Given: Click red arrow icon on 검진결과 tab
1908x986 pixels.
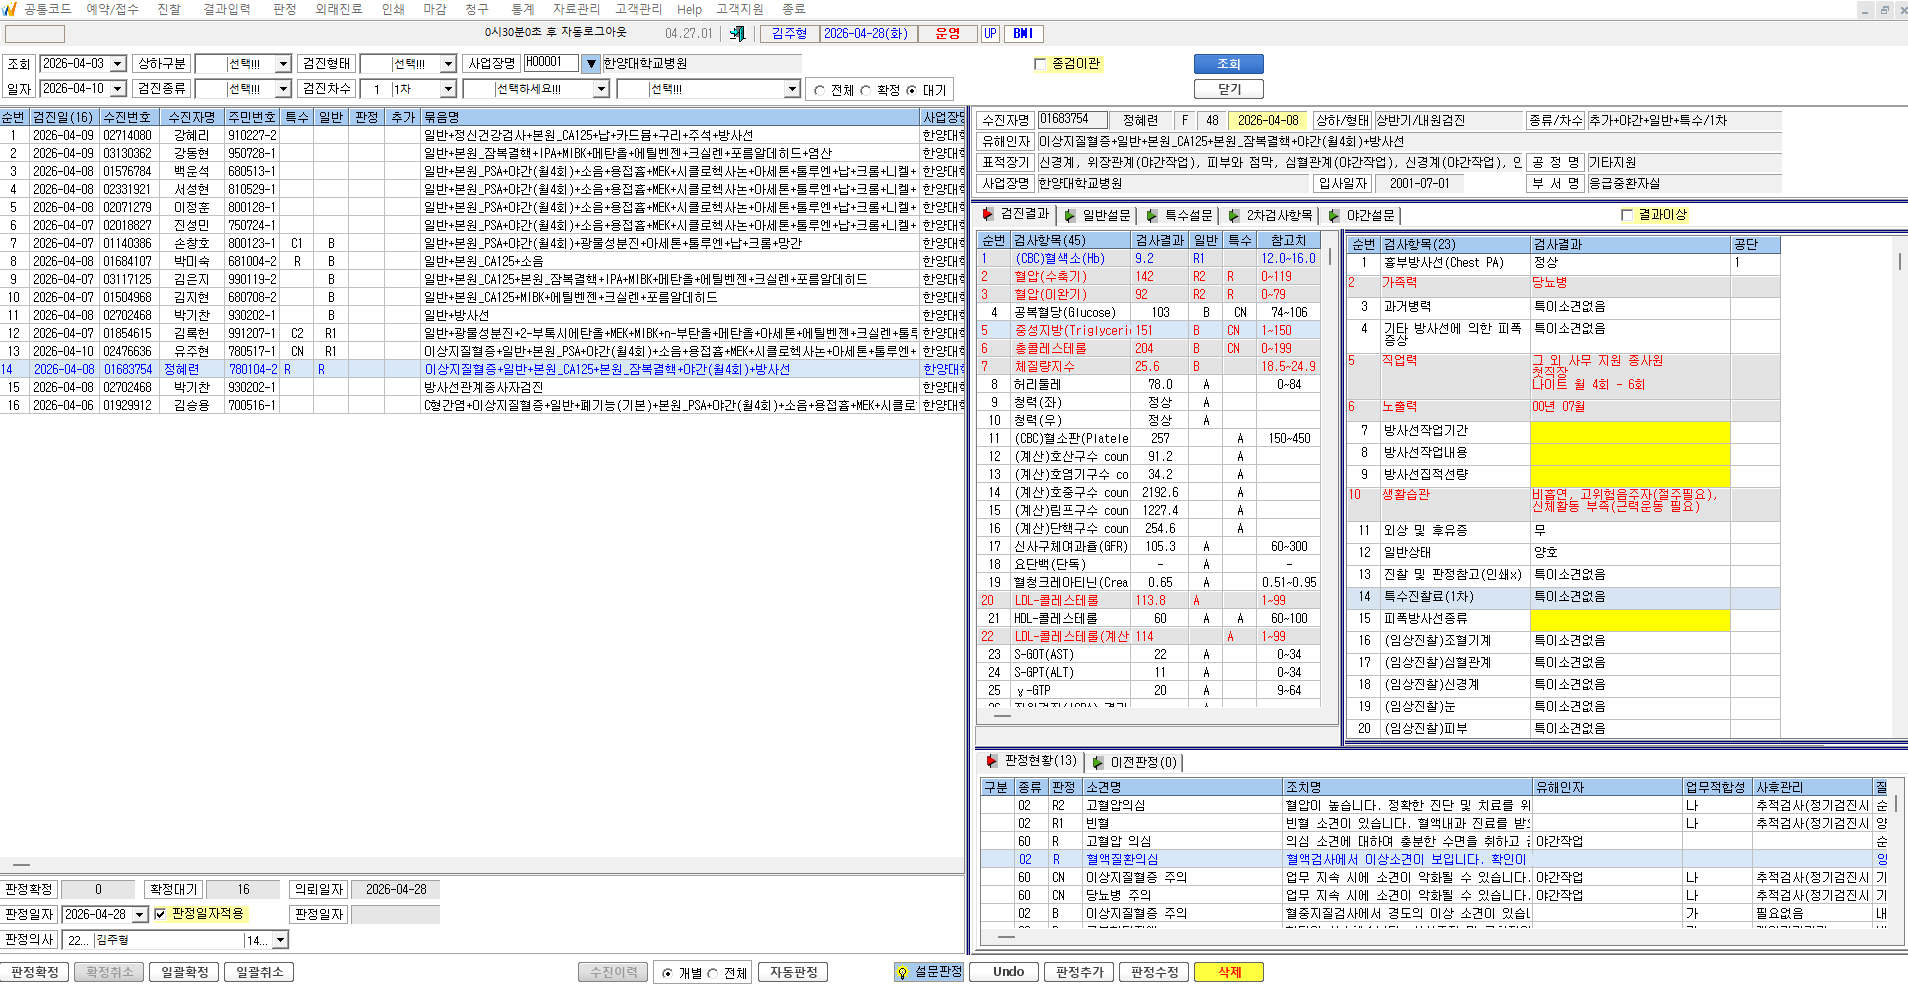Looking at the screenshot, I should click(x=988, y=214).
